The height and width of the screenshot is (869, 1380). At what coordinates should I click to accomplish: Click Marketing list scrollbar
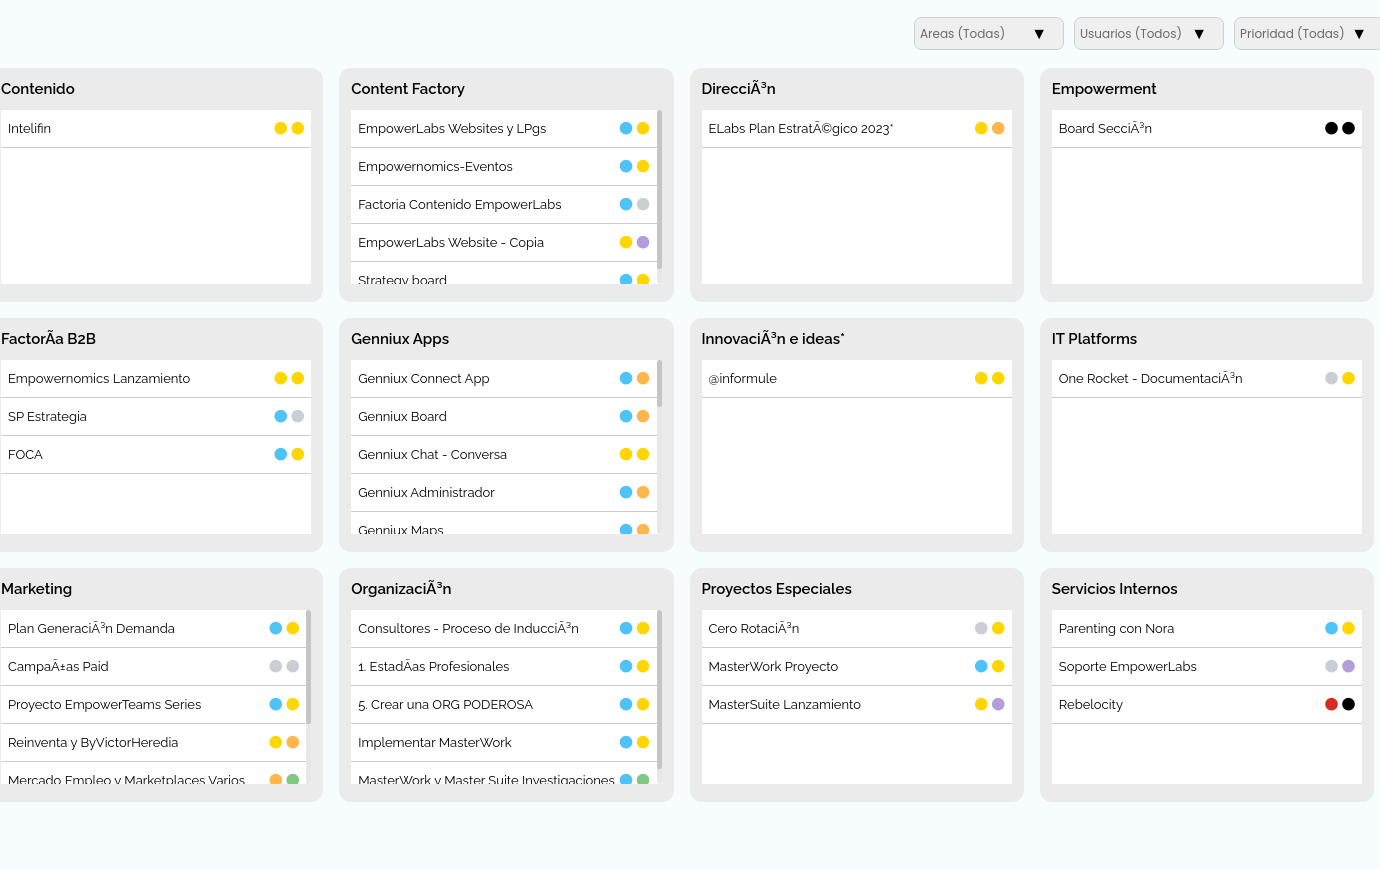point(309,666)
